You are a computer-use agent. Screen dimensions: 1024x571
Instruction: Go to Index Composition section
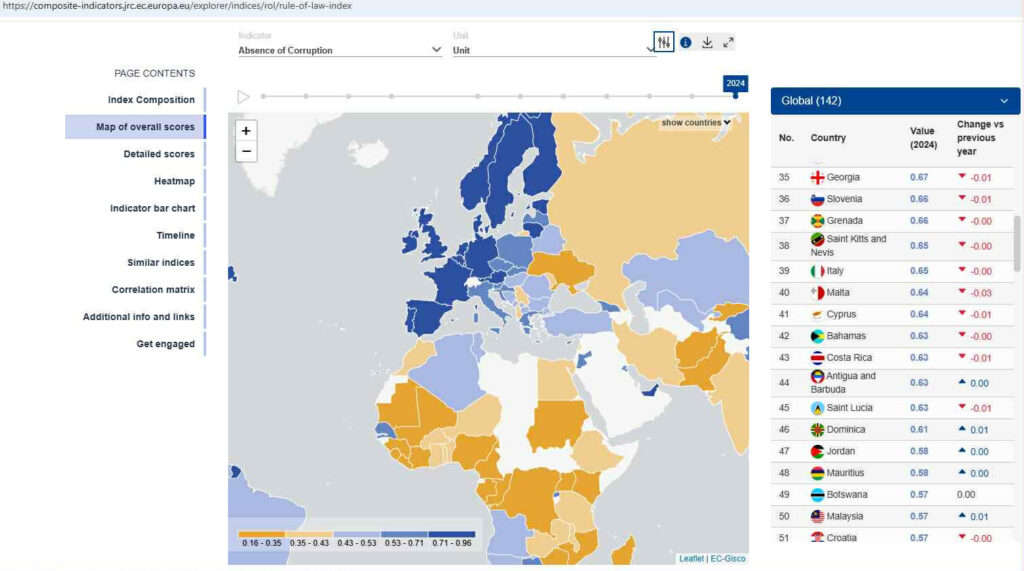pyautogui.click(x=151, y=100)
